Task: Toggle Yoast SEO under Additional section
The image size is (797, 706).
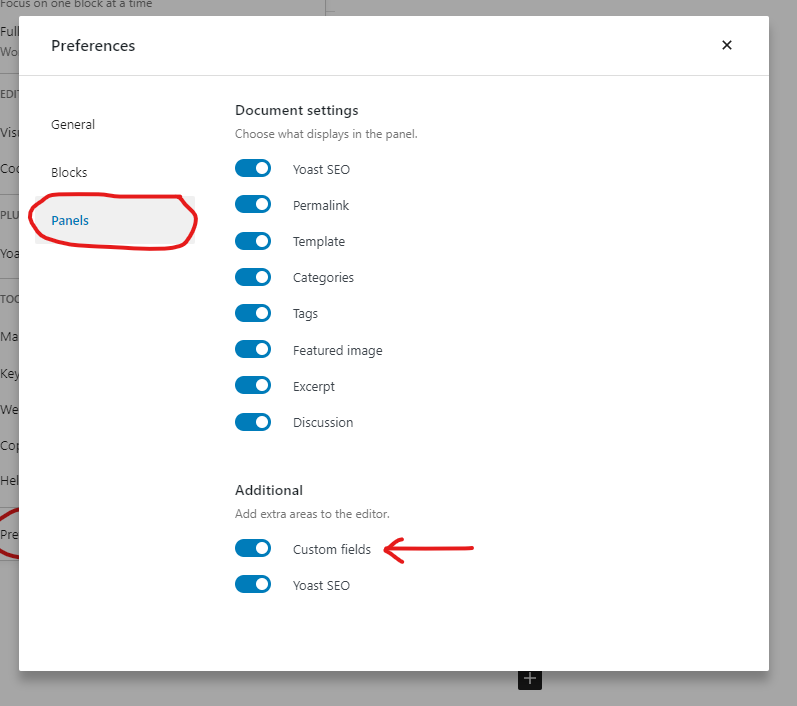Action: (x=253, y=585)
